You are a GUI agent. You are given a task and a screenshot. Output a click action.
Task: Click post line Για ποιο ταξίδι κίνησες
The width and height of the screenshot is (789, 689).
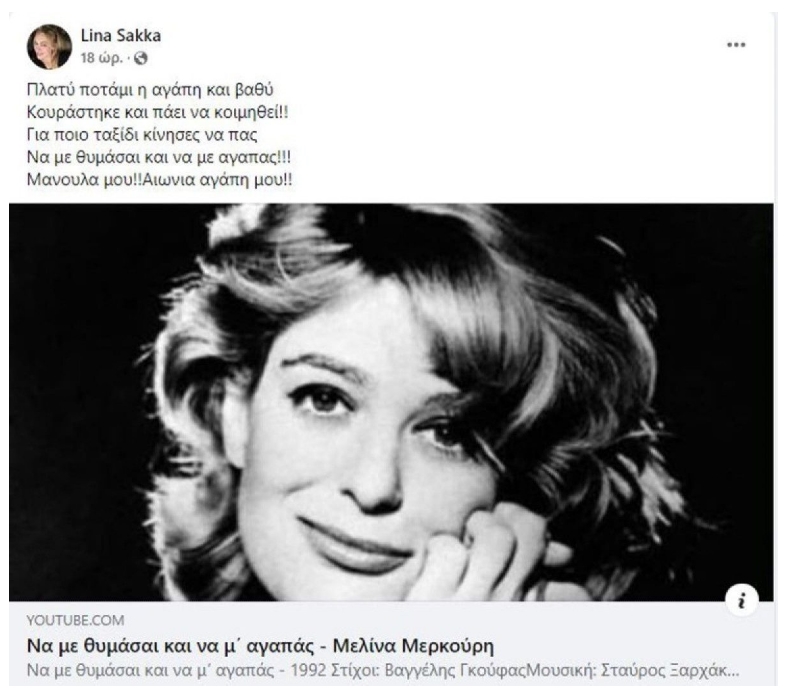[x=142, y=135]
